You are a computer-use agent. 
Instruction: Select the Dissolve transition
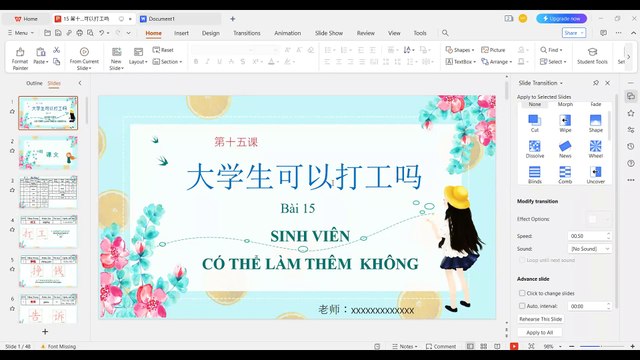pyautogui.click(x=534, y=149)
